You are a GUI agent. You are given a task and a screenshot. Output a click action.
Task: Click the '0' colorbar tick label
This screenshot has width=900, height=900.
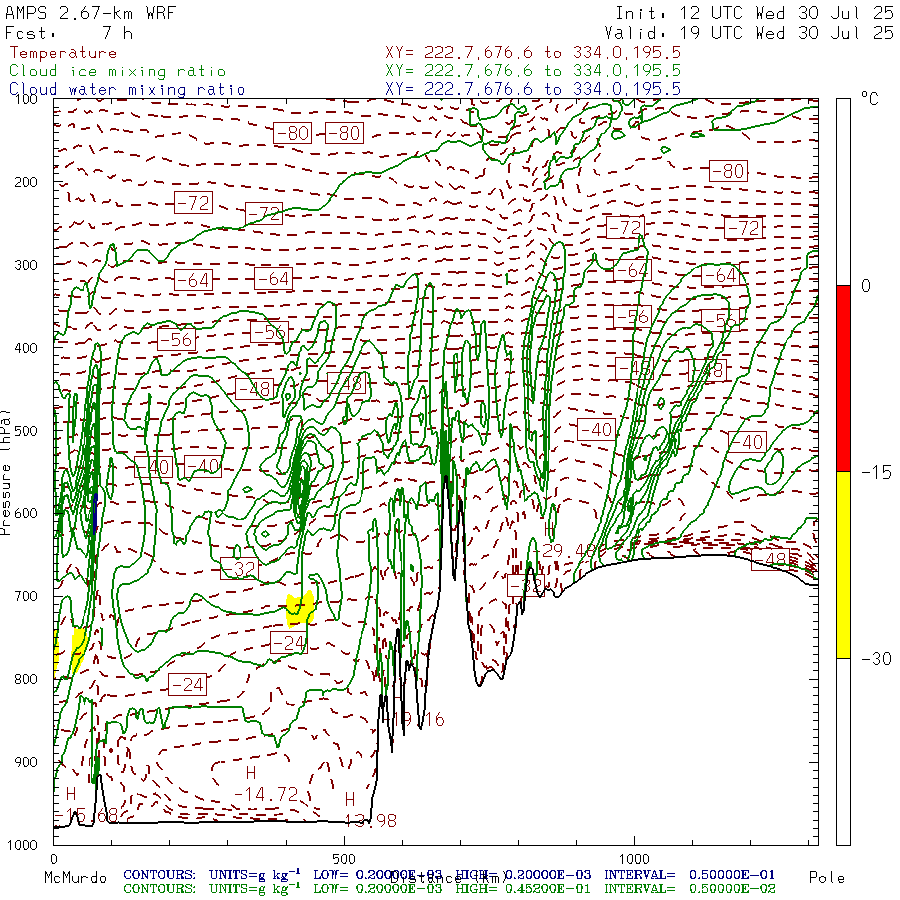coord(866,286)
